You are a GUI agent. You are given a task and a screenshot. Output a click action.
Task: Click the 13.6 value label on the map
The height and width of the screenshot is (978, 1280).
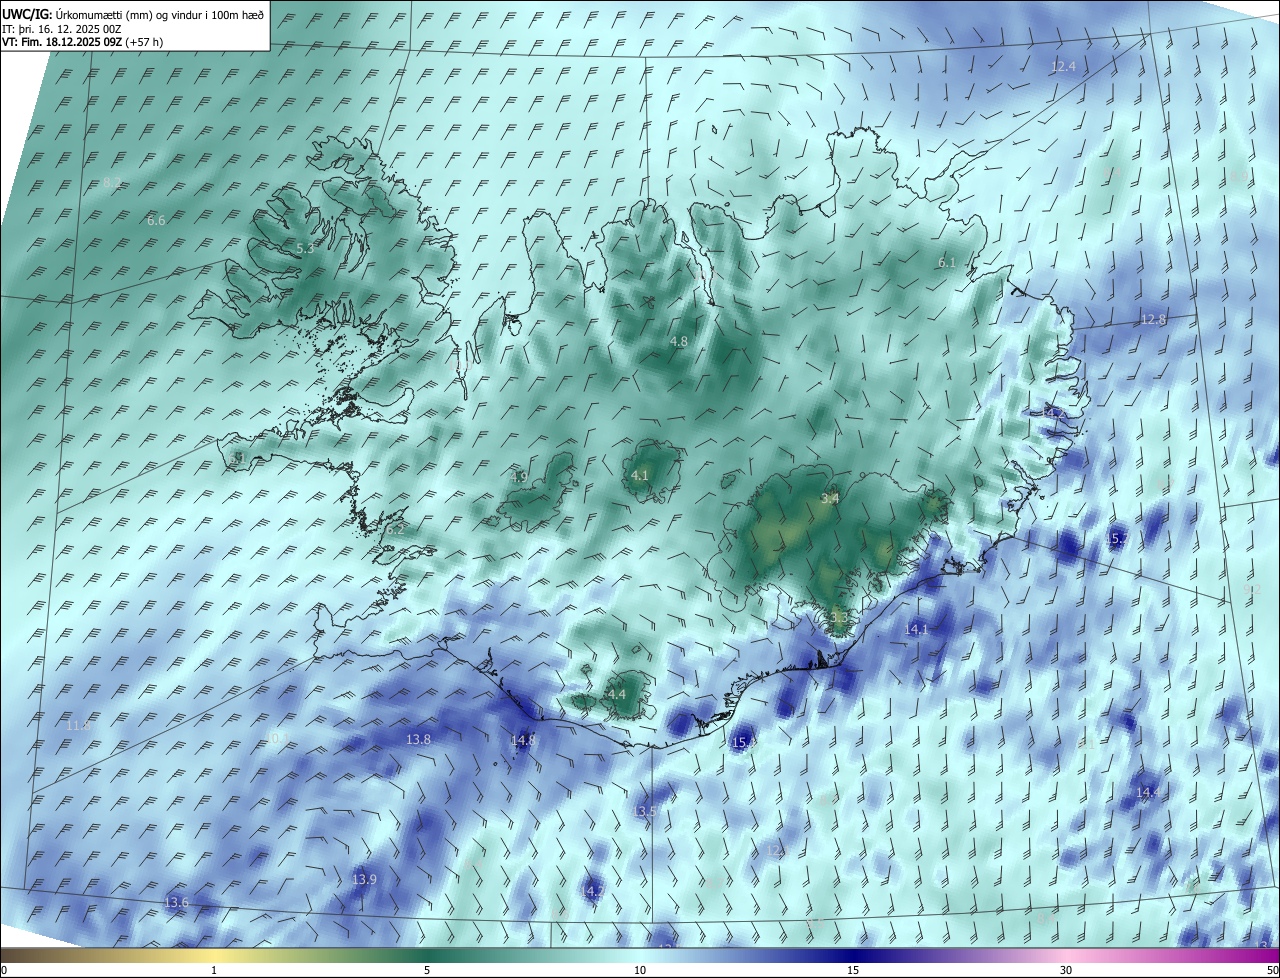click(x=176, y=902)
